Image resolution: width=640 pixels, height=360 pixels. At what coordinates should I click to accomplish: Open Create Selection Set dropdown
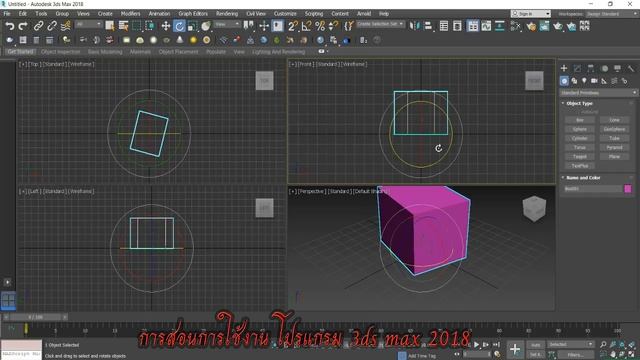(x=380, y=24)
